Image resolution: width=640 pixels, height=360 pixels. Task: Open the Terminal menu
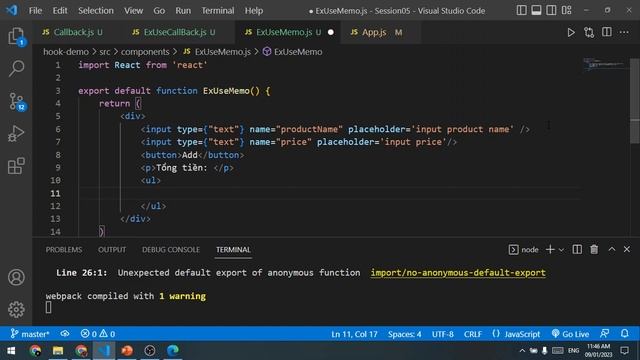pyautogui.click(x=218, y=11)
